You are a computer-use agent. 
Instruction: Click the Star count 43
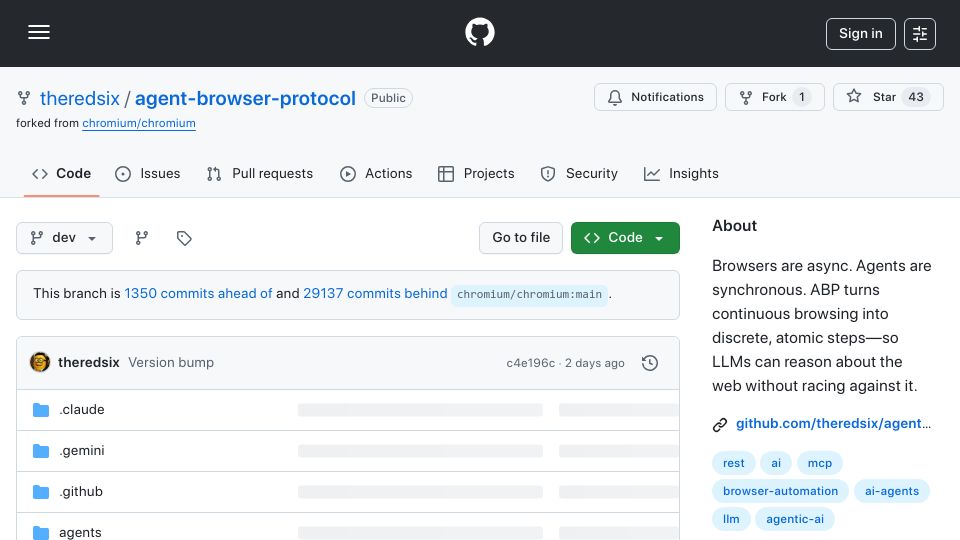(916, 97)
